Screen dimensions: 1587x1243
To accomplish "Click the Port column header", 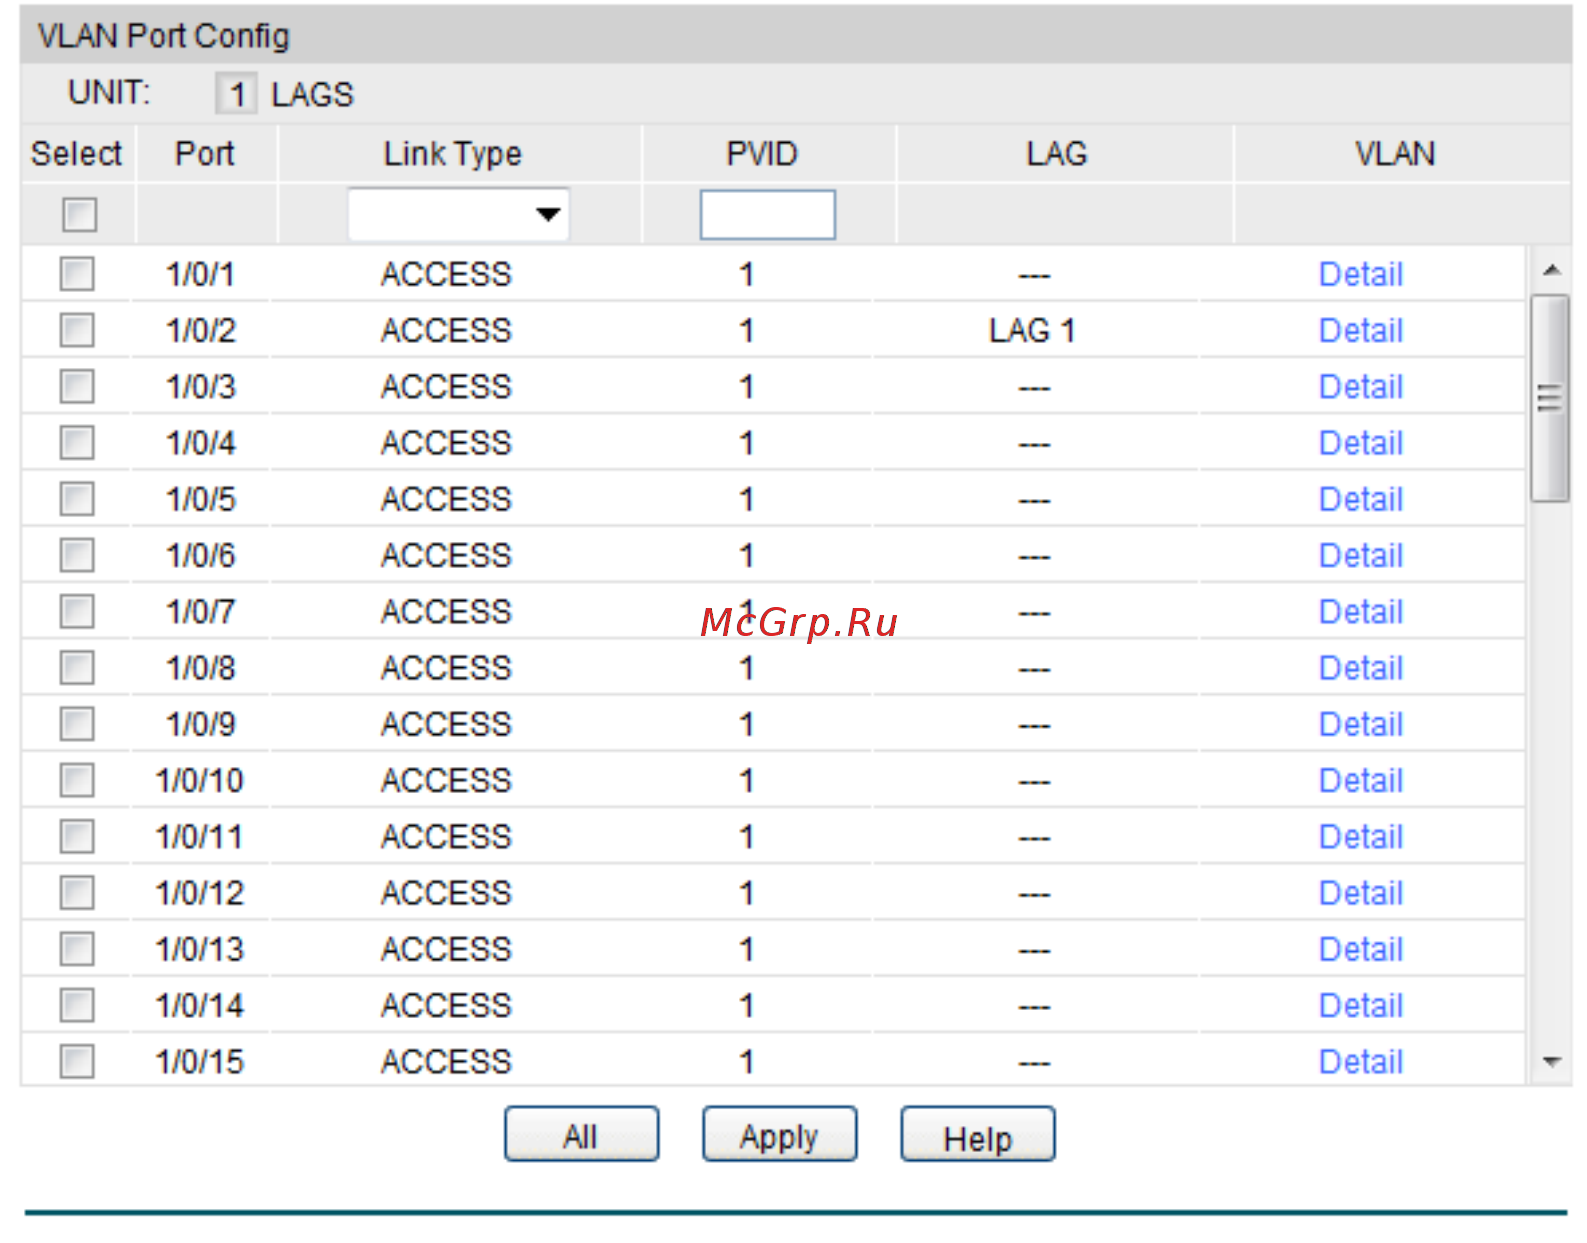I will [205, 153].
